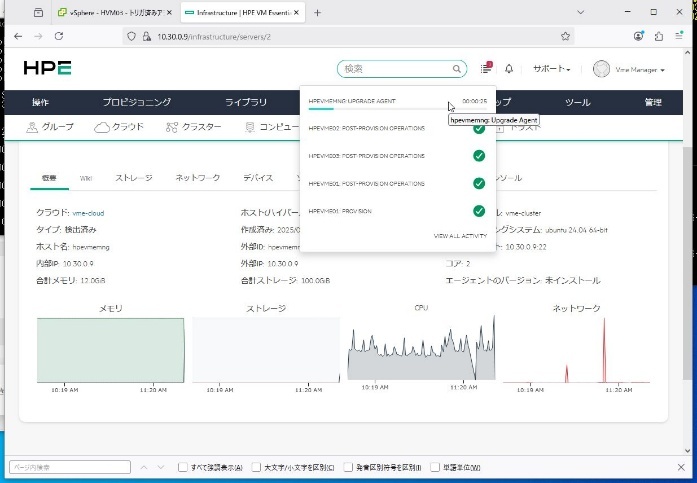Image resolution: width=697 pixels, height=483 pixels.
Task: Reload the page with browser refresh button
Action: tap(59, 35)
